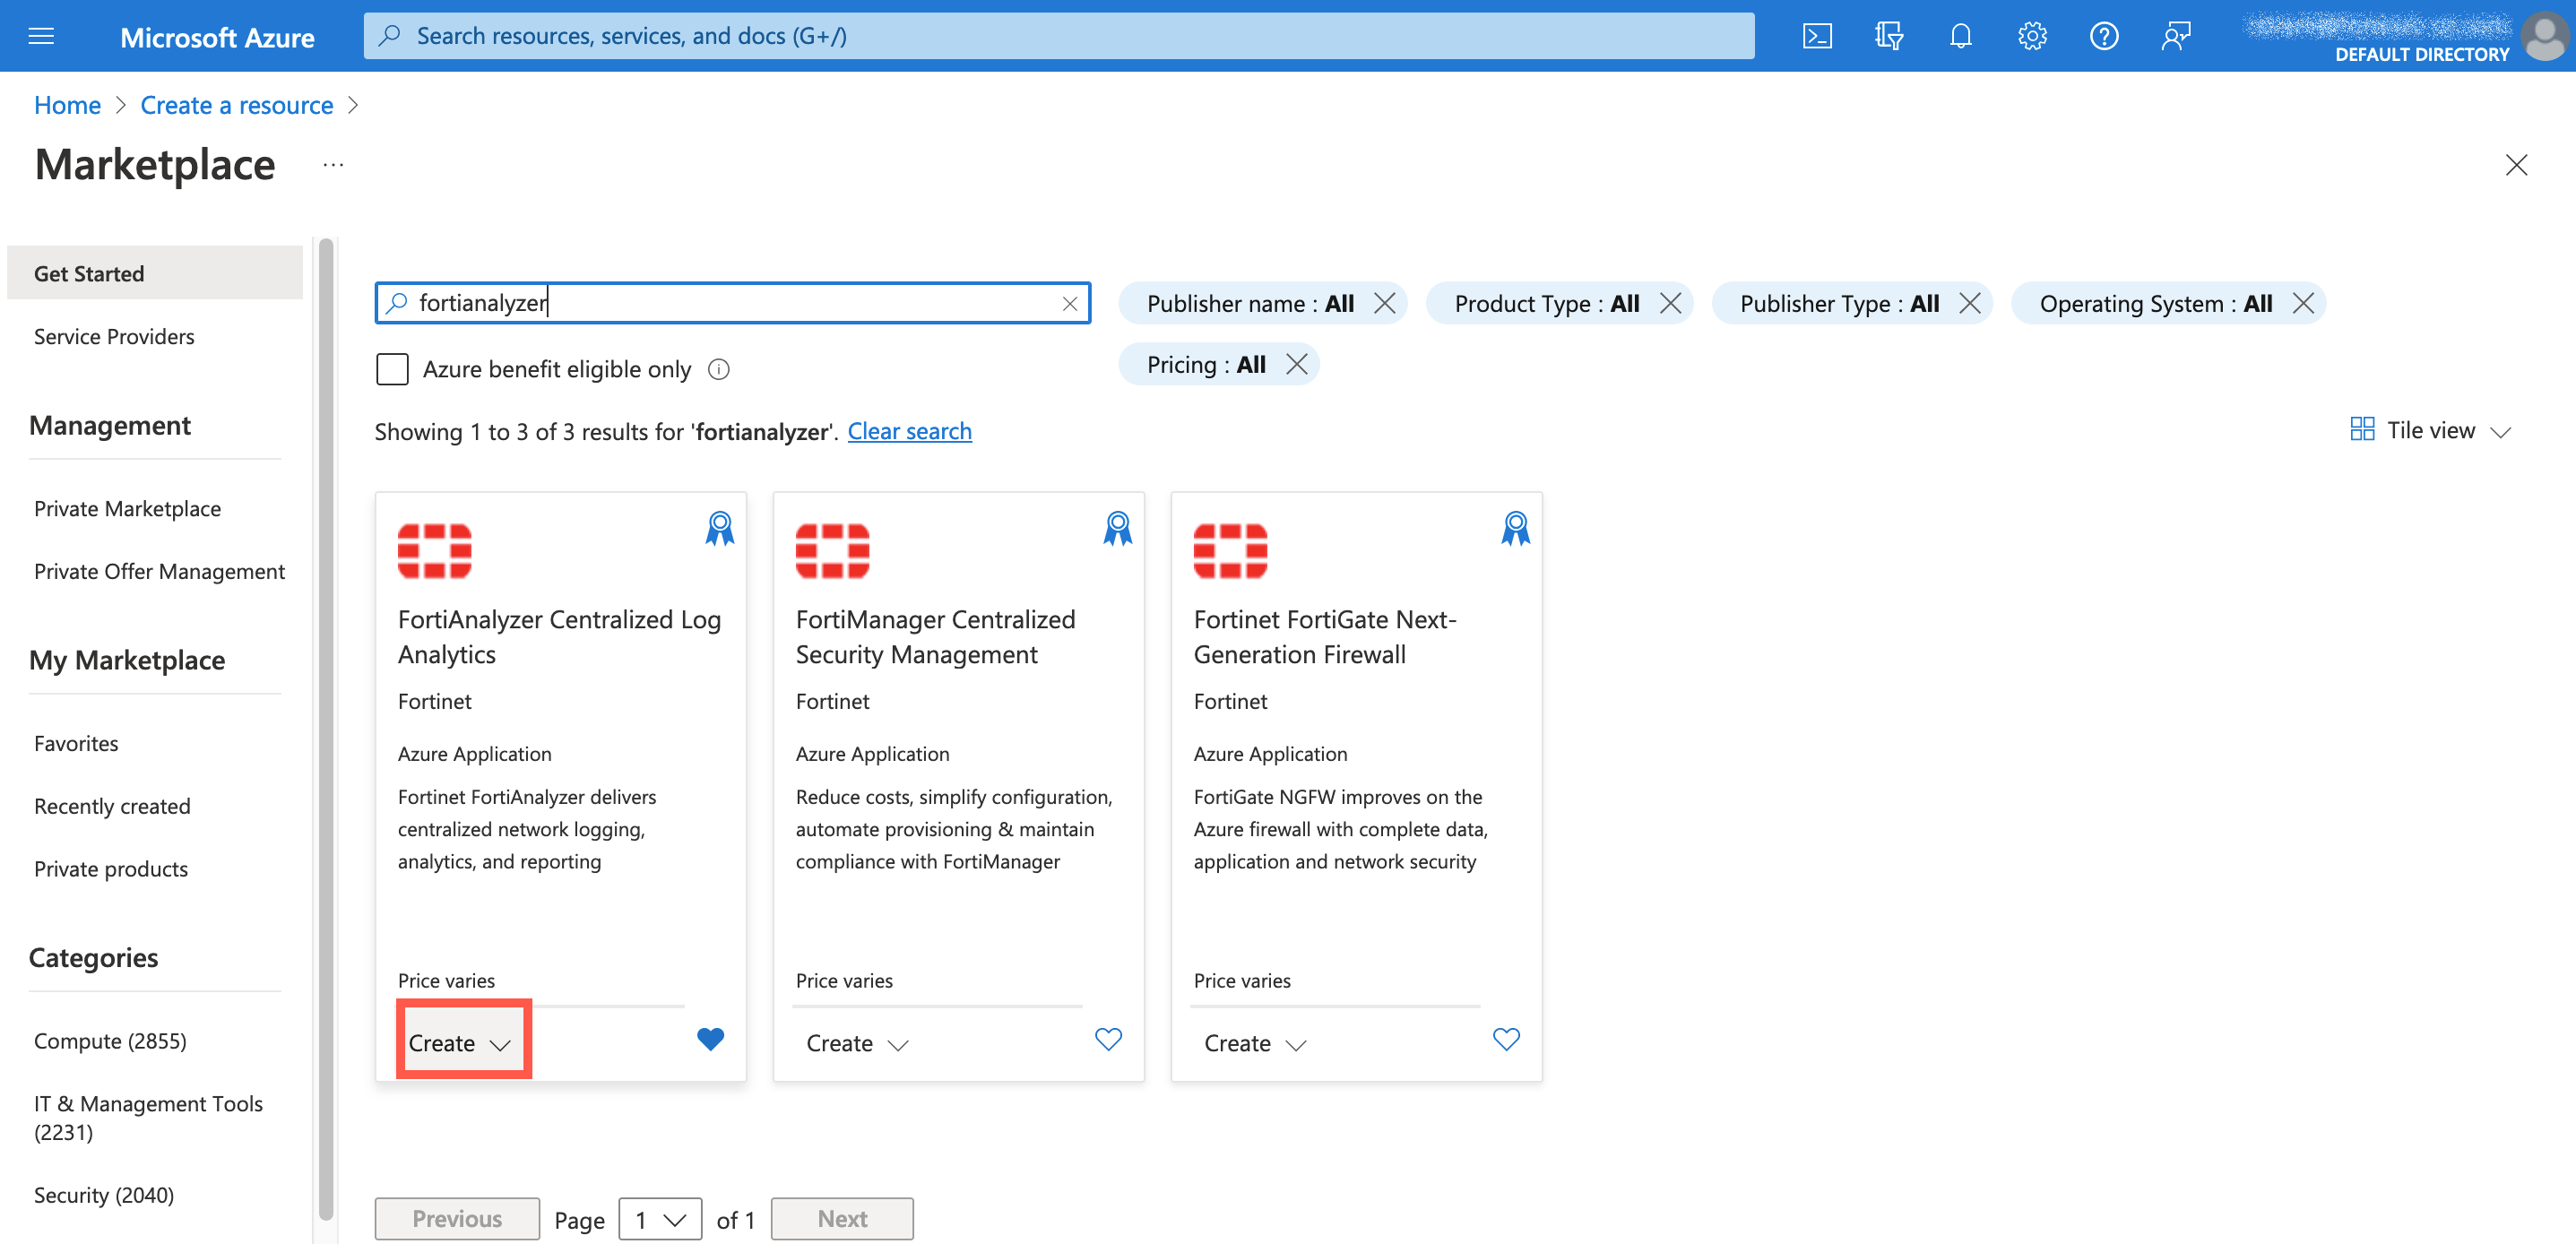2576x1244 pixels.
Task: Click the Clear search link
Action: click(x=909, y=431)
